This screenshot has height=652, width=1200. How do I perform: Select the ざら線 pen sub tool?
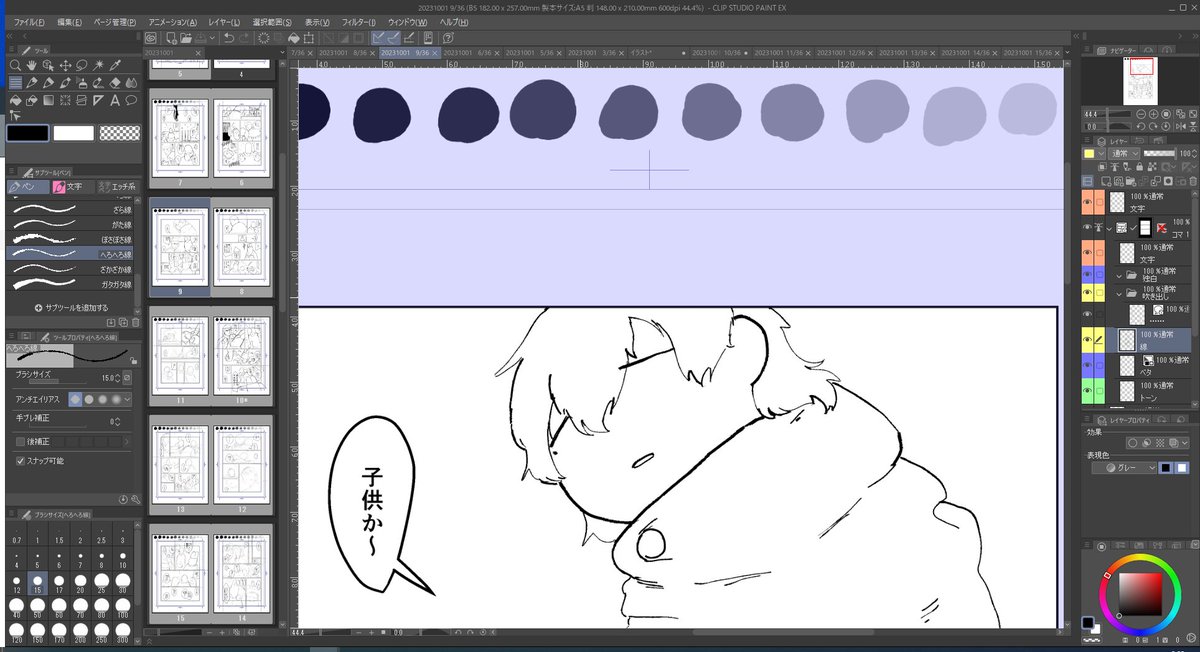[68, 209]
